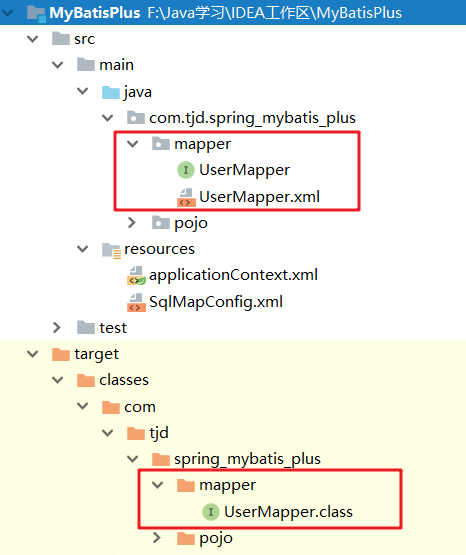The image size is (466, 555).
Task: Click the resources folder icon
Action: click(111, 250)
